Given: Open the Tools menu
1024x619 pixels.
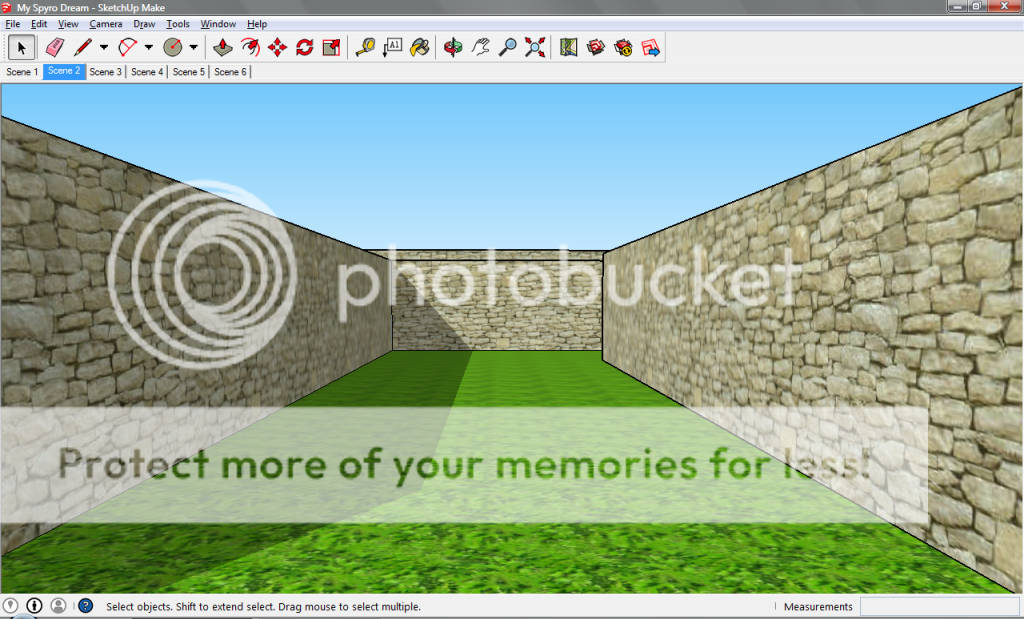Looking at the screenshot, I should pos(178,24).
